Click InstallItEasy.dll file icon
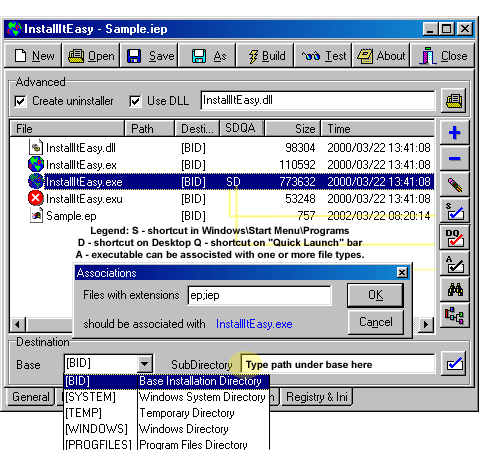 (36, 147)
